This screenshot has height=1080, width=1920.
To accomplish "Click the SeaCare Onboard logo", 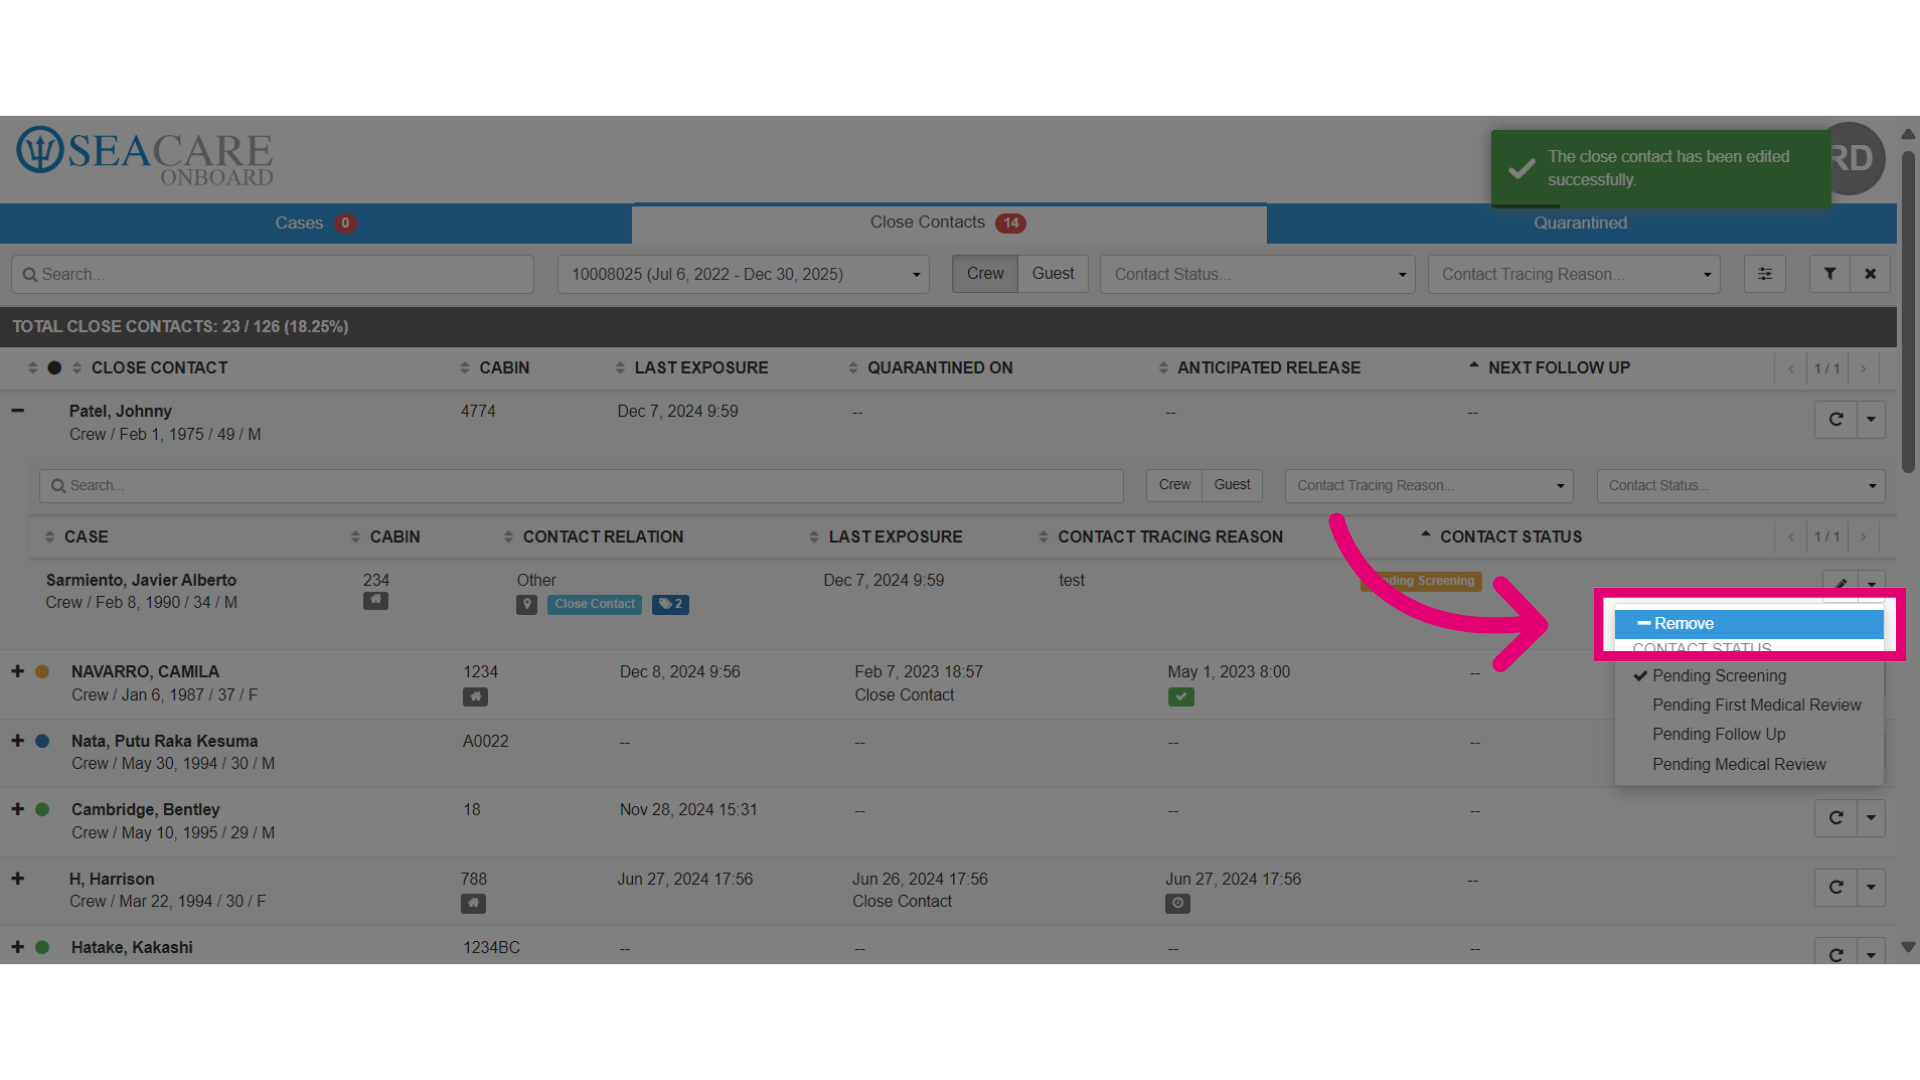I will [145, 156].
